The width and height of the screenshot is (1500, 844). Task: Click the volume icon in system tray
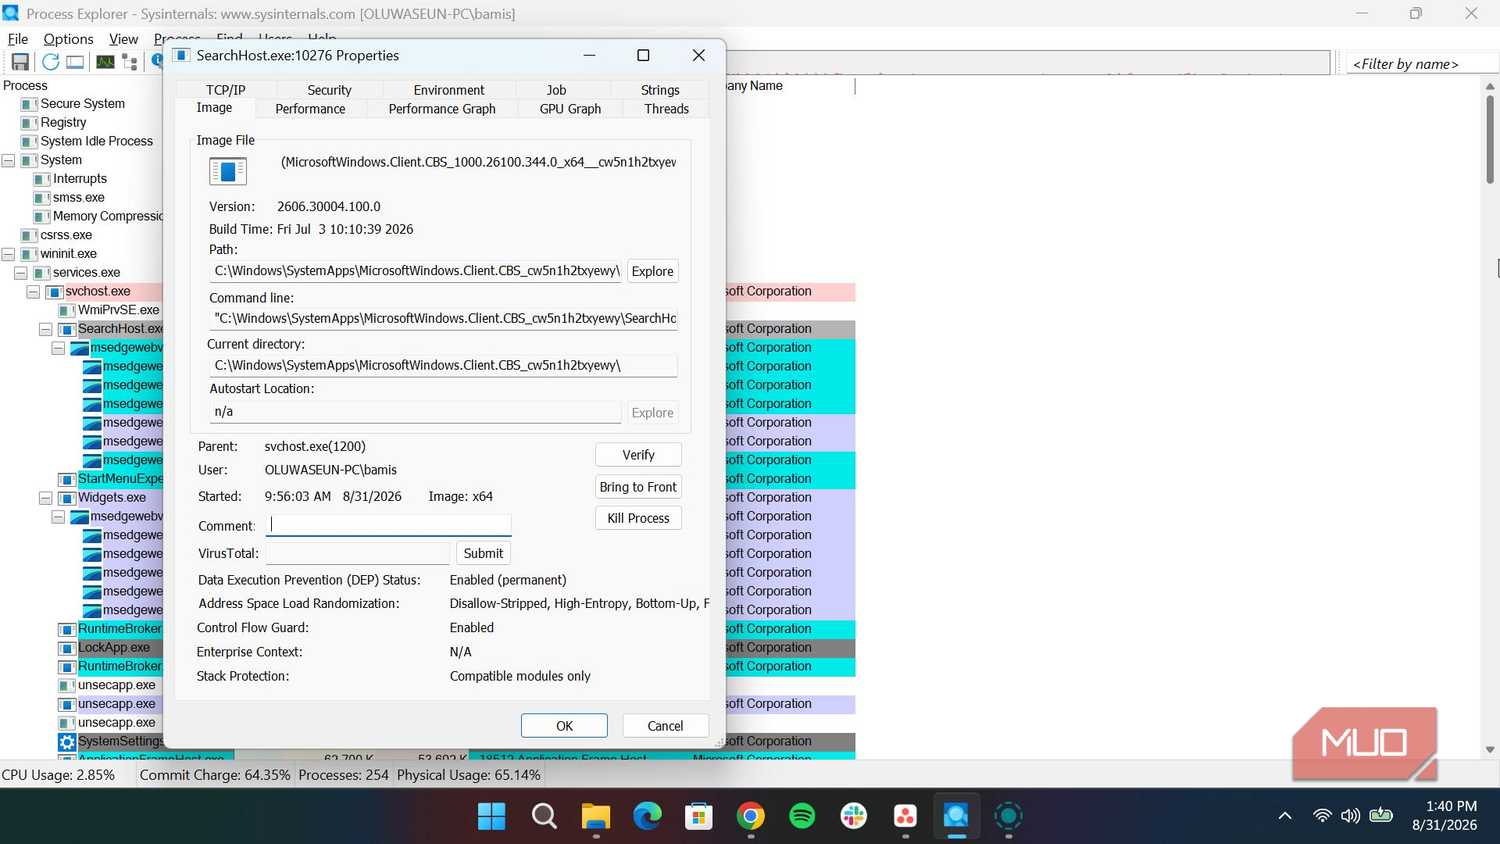click(x=1351, y=816)
